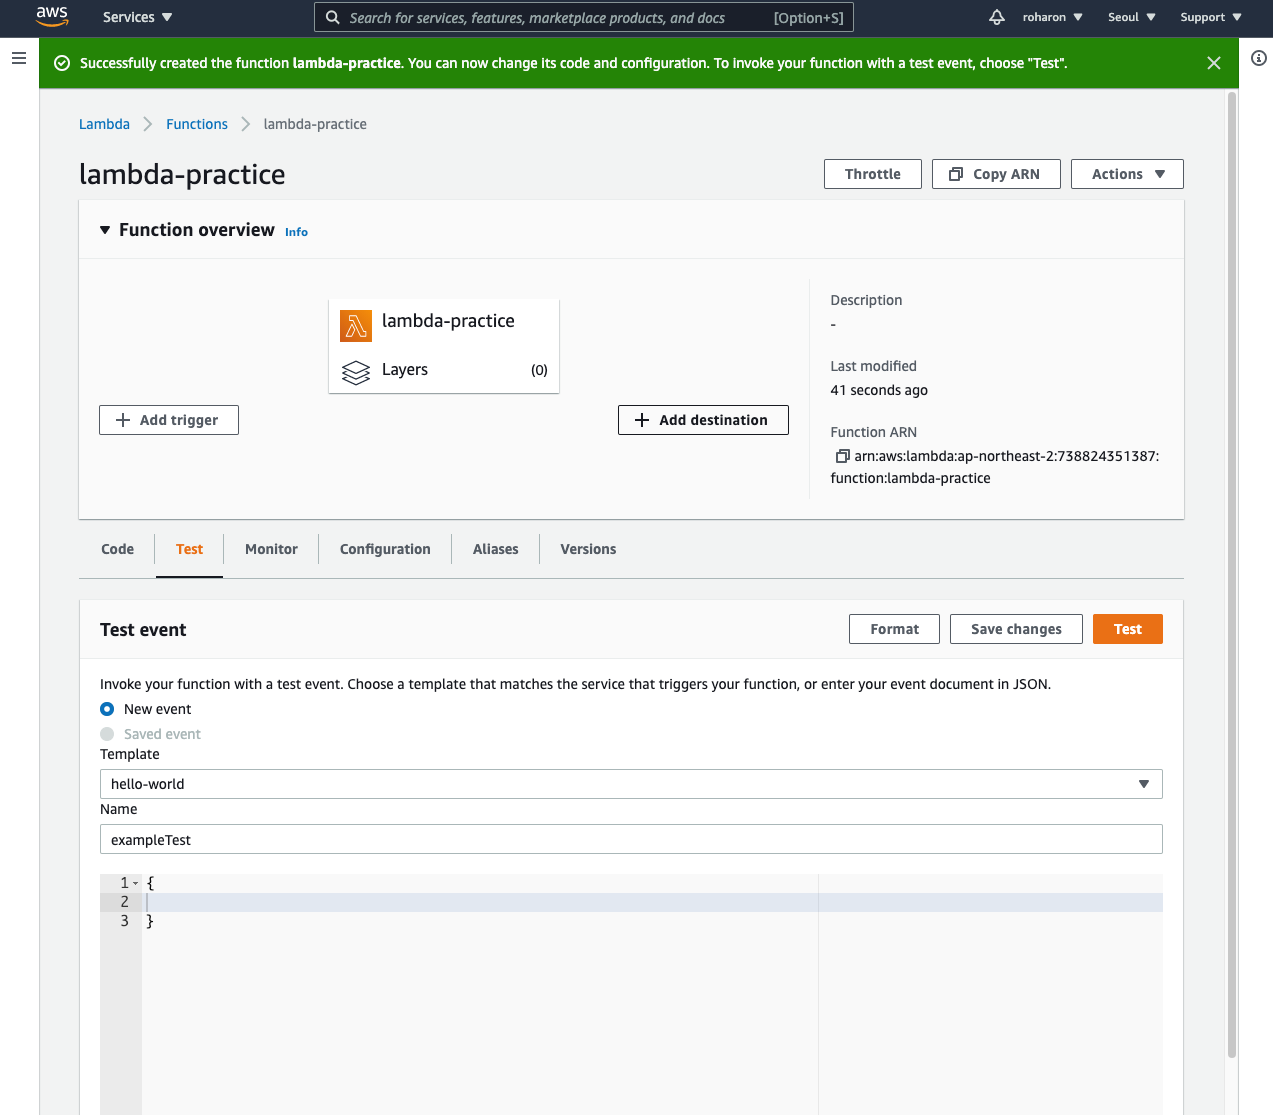Image resolution: width=1273 pixels, height=1115 pixels.
Task: Open the Services dropdown menu
Action: point(138,17)
